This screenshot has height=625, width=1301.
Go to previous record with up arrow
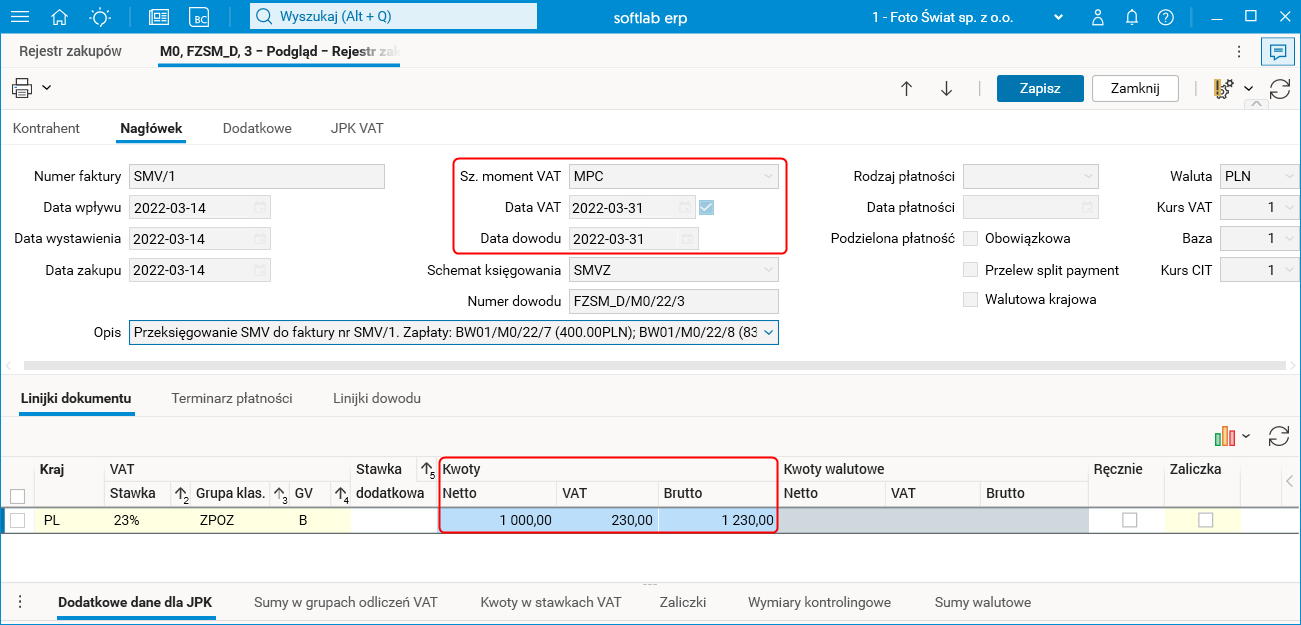pyautogui.click(x=907, y=88)
